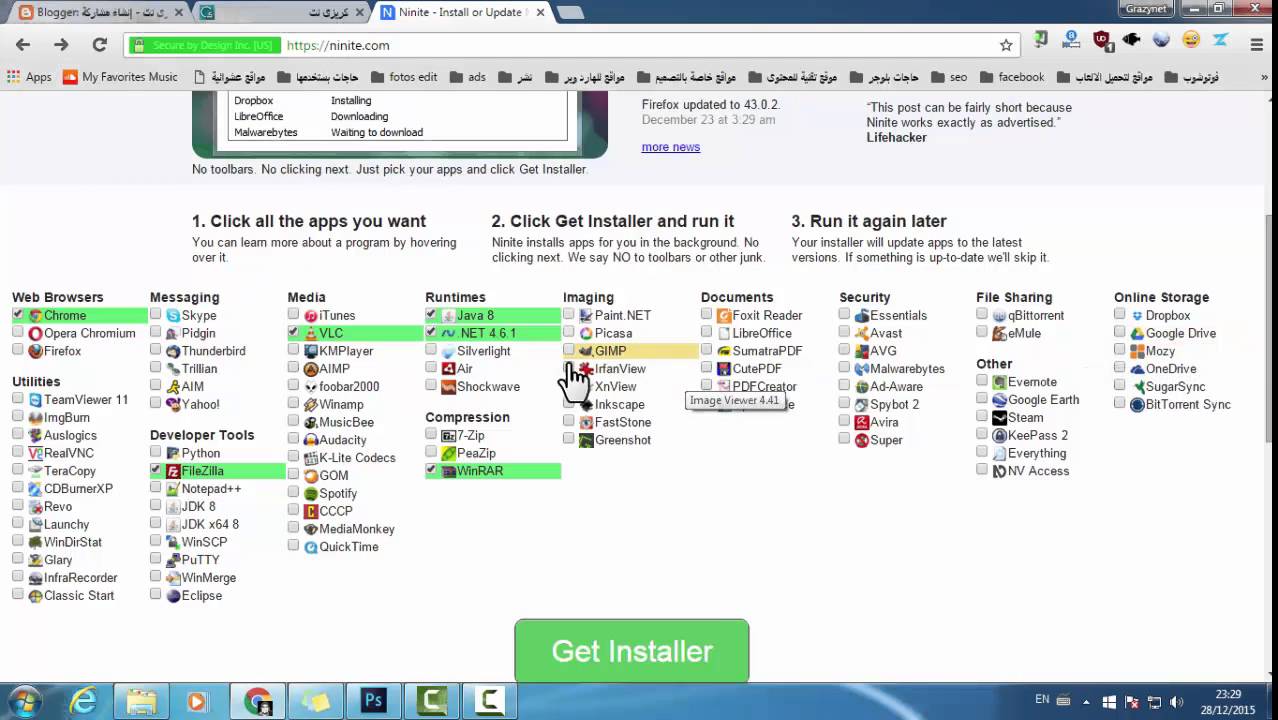
Task: Open the seo bookmark folder
Action: [x=948, y=77]
